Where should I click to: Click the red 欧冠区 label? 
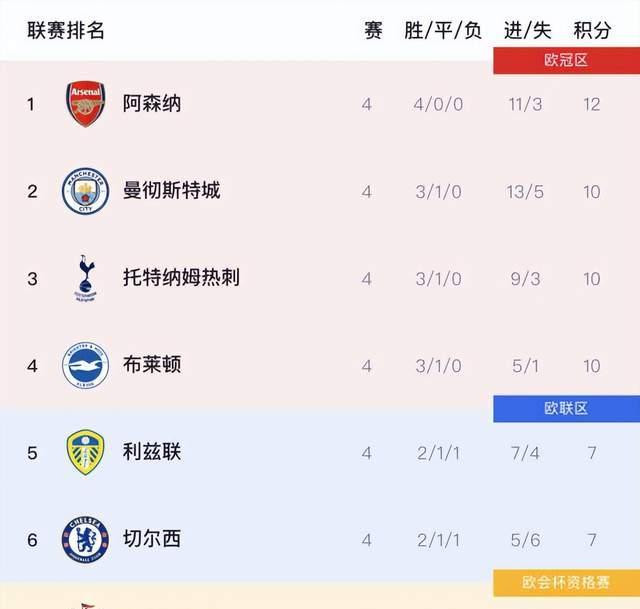click(566, 60)
